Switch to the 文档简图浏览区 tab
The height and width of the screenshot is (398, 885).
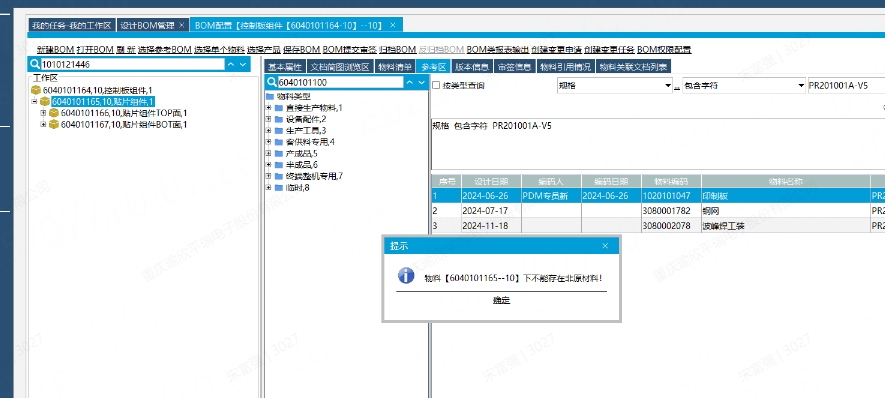point(340,67)
